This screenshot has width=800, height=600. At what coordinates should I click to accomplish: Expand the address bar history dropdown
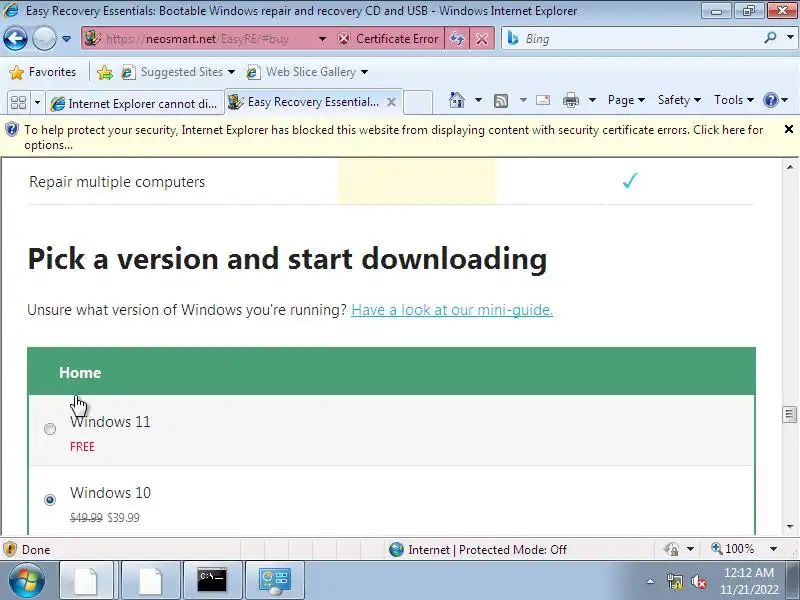(x=322, y=39)
